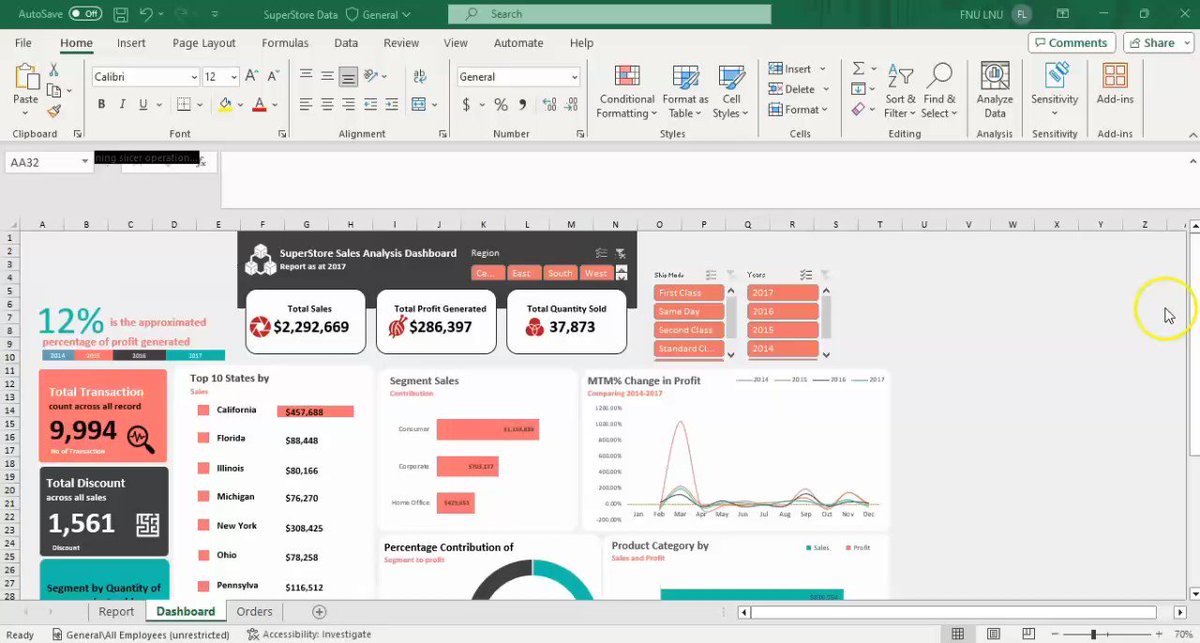1200x643 pixels.
Task: Click the Increase Indent icon
Action: click(394, 105)
